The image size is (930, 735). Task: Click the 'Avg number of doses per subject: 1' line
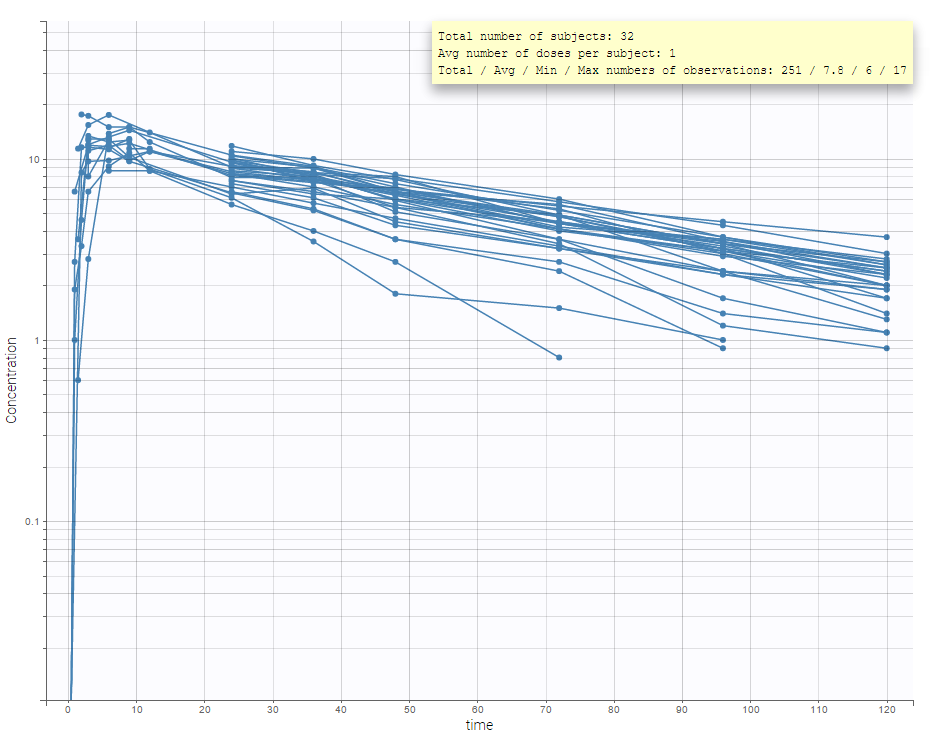click(556, 53)
